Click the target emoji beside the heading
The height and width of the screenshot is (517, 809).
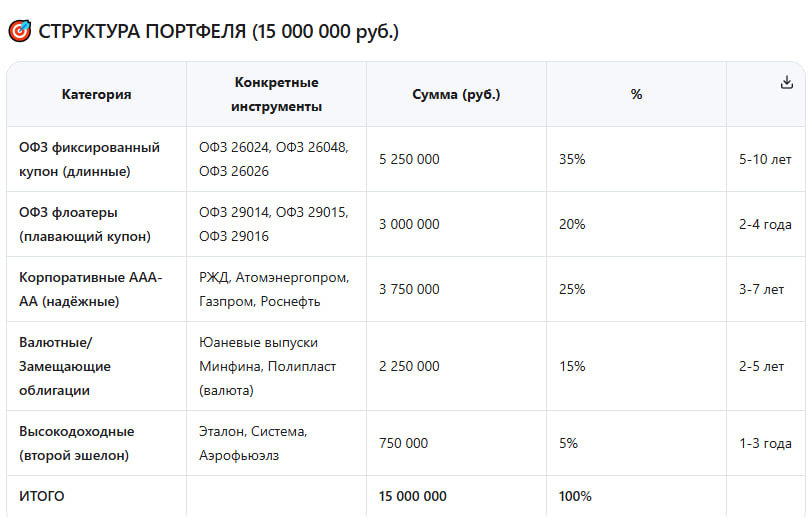(x=19, y=32)
